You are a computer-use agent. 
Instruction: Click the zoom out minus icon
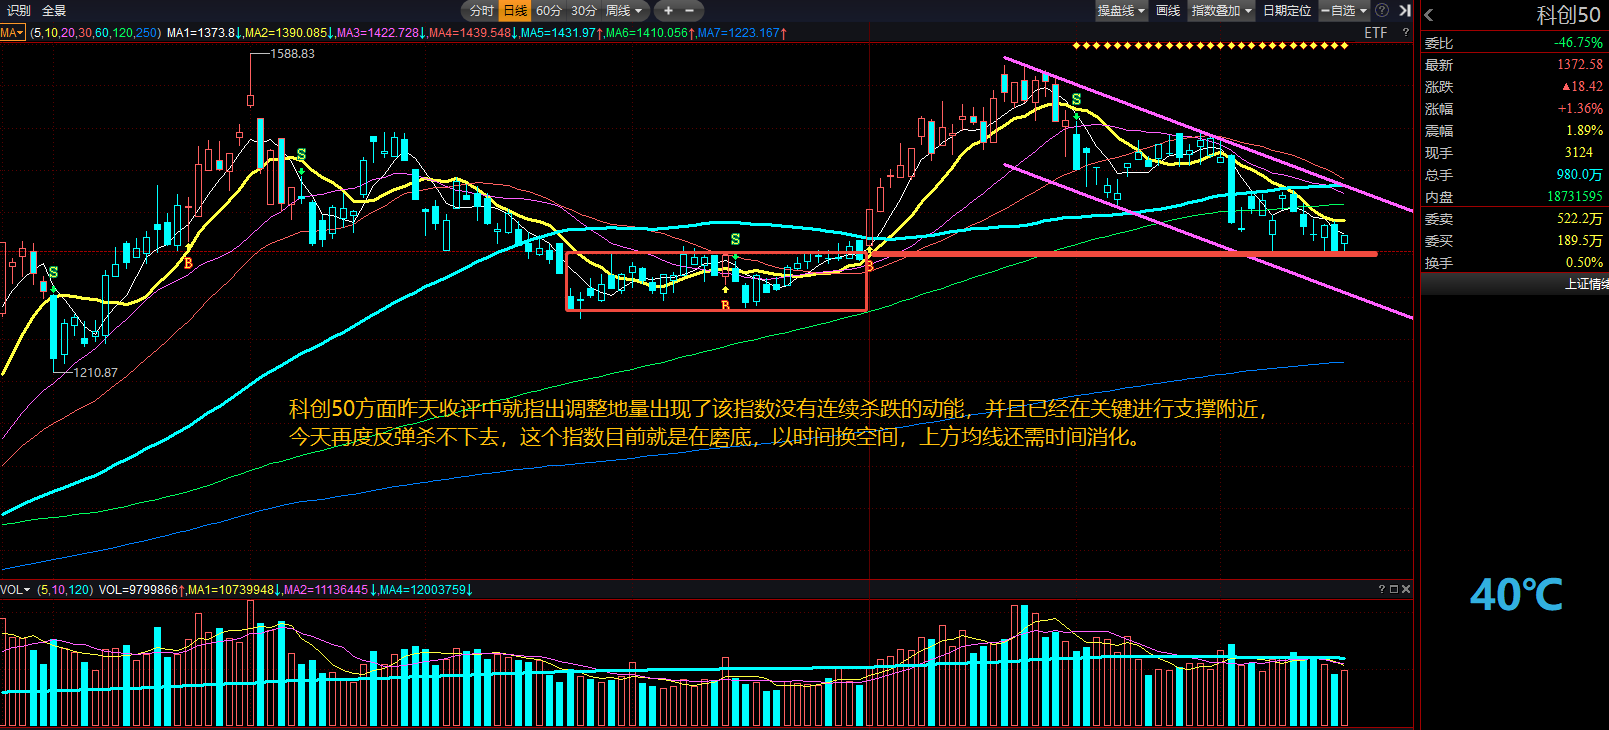(x=689, y=11)
